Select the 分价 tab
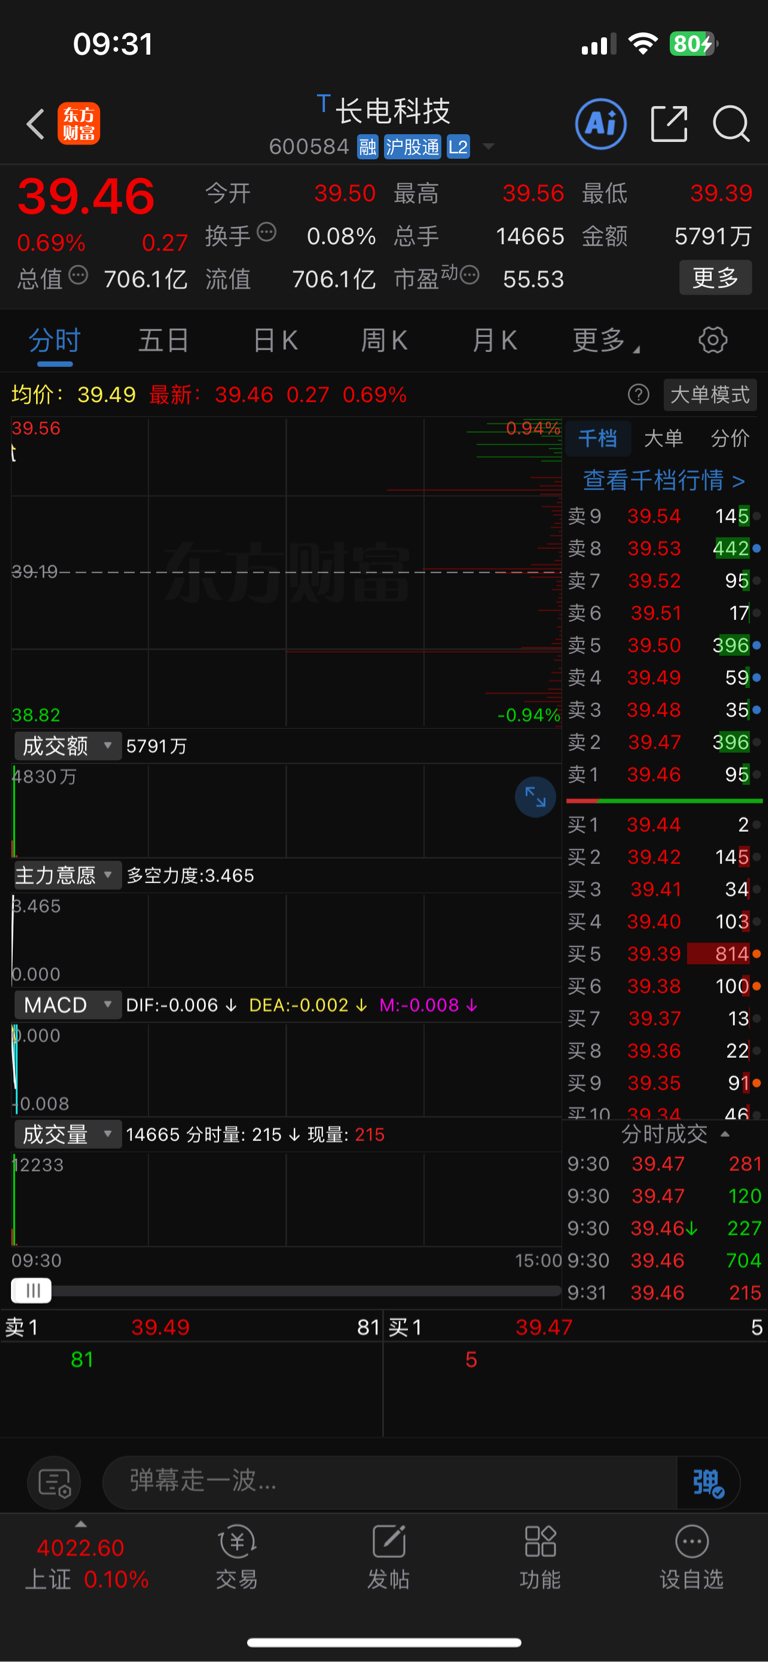The width and height of the screenshot is (768, 1662). coord(730,438)
